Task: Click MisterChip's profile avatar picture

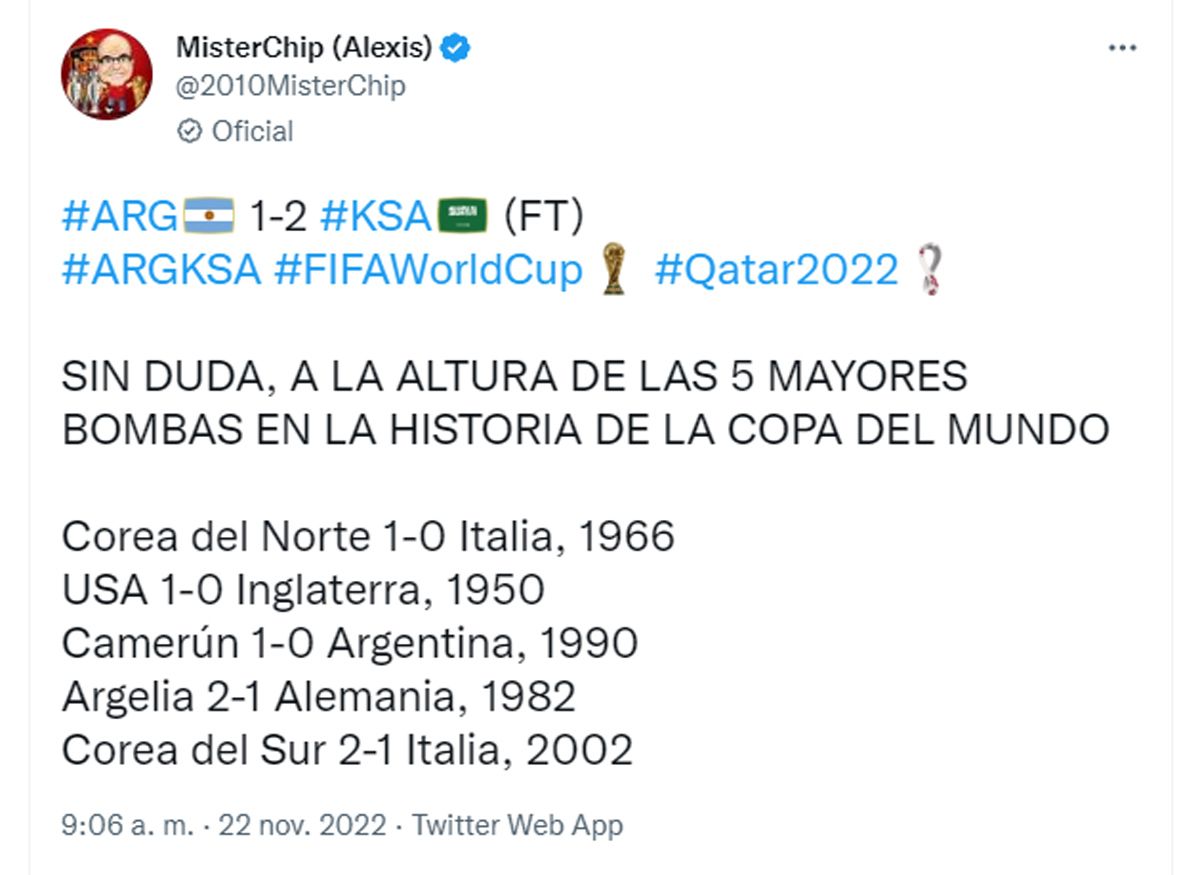Action: point(106,74)
